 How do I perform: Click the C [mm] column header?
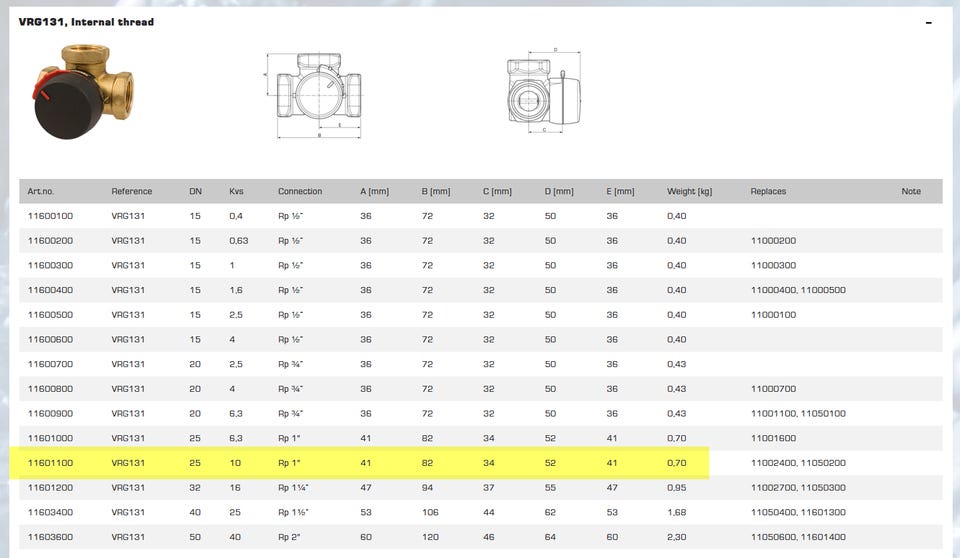coord(497,191)
